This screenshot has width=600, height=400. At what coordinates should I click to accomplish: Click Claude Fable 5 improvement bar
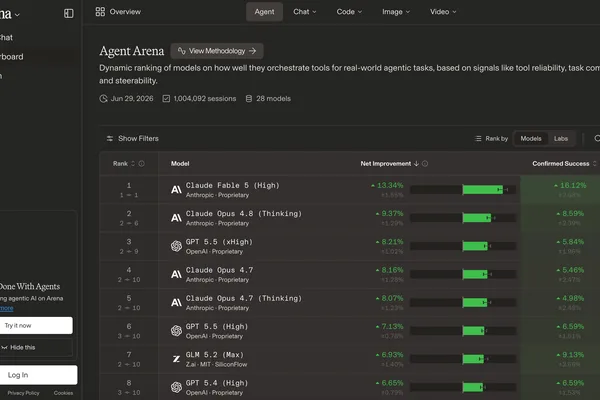pyautogui.click(x=463, y=189)
